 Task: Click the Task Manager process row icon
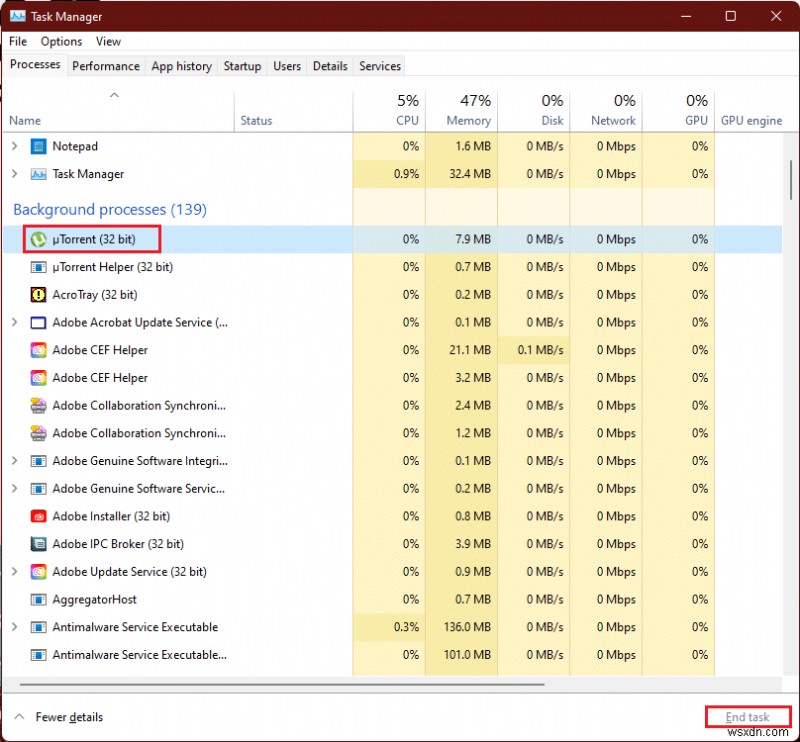[x=38, y=174]
